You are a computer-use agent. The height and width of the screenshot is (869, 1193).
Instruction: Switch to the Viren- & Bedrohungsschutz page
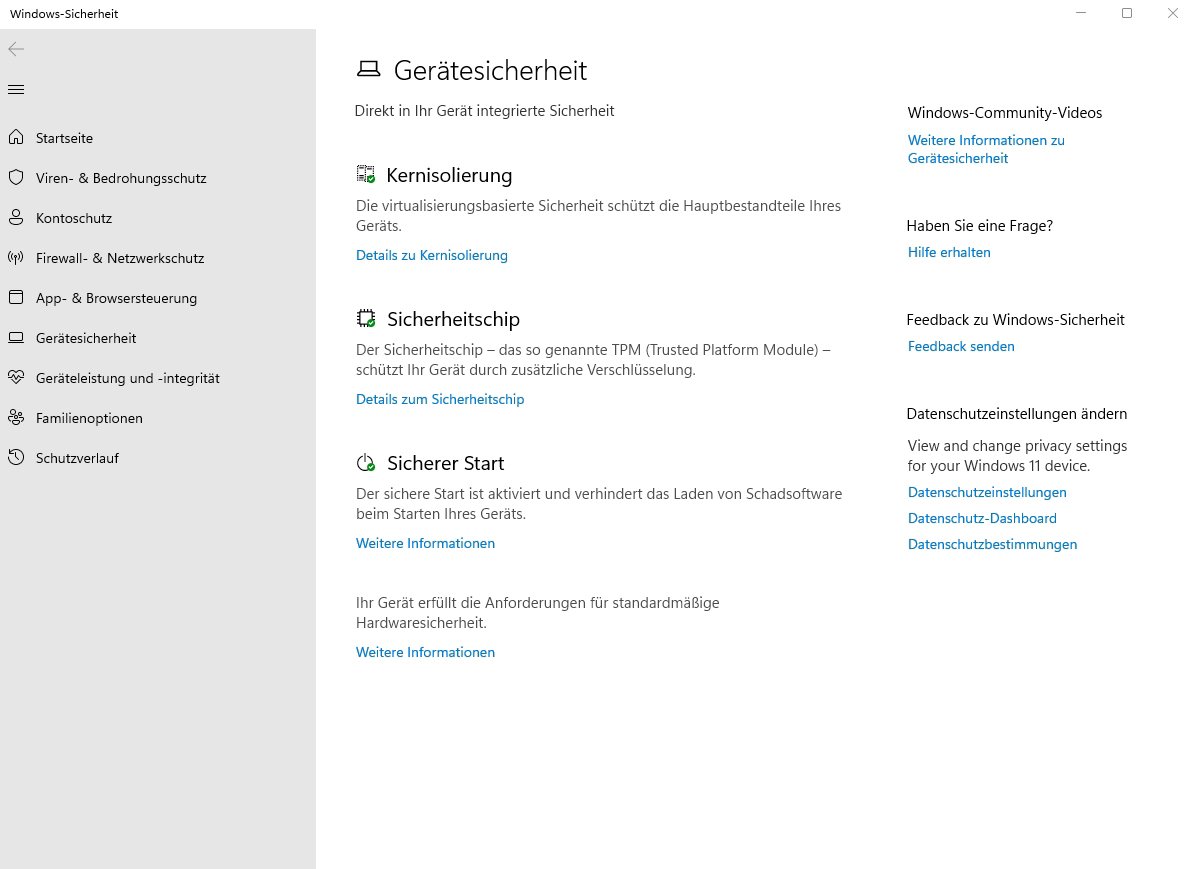coord(121,177)
